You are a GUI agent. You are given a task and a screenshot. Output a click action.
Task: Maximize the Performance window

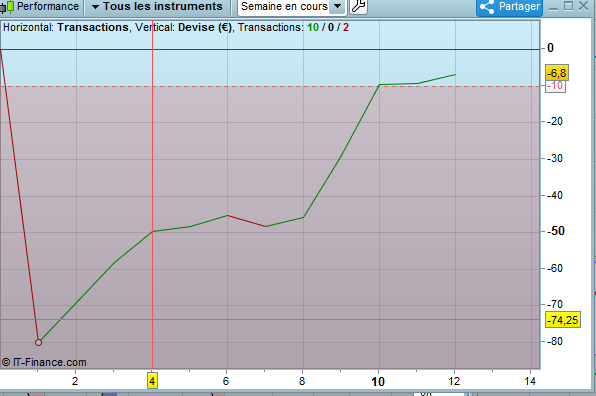(x=568, y=6)
